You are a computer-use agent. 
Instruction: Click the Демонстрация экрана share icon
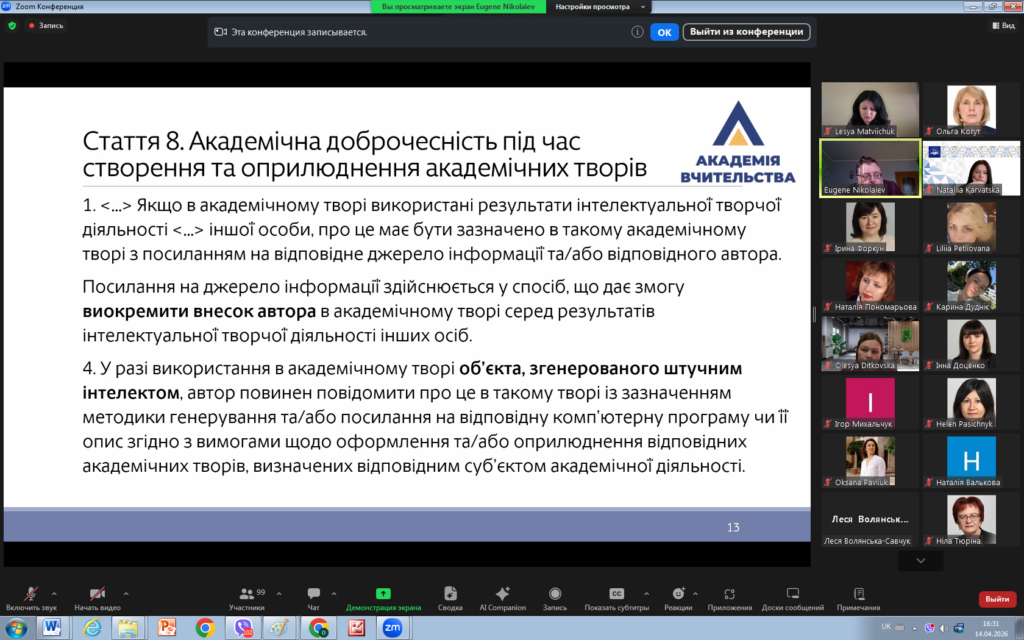coord(383,594)
